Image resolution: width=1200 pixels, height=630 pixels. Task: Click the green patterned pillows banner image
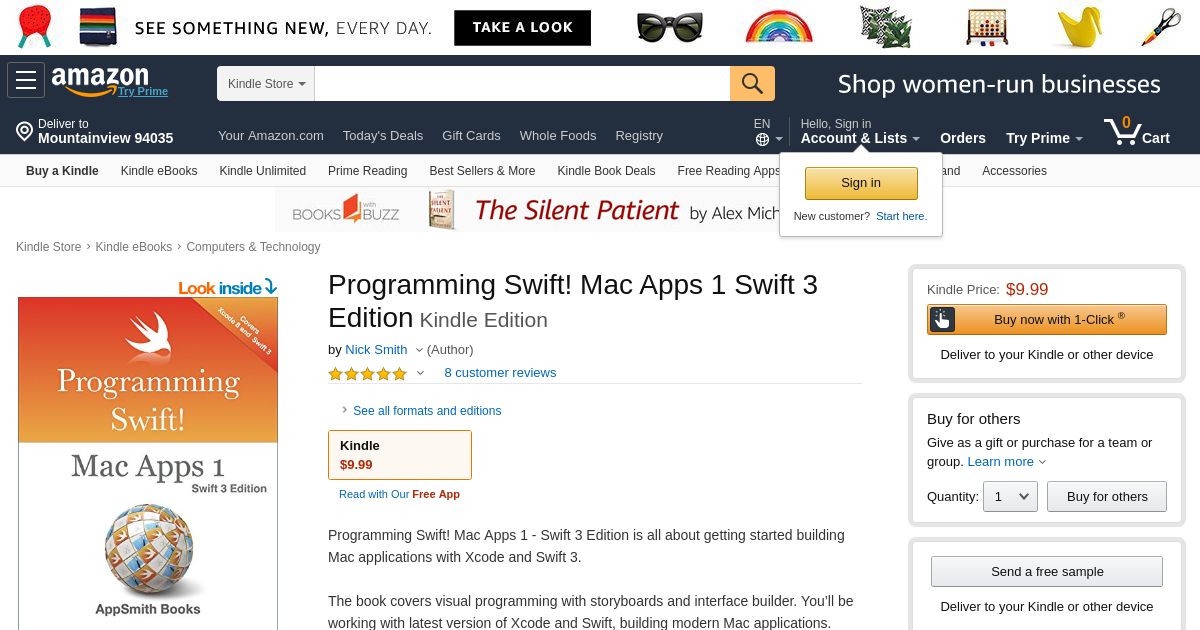click(x=885, y=27)
